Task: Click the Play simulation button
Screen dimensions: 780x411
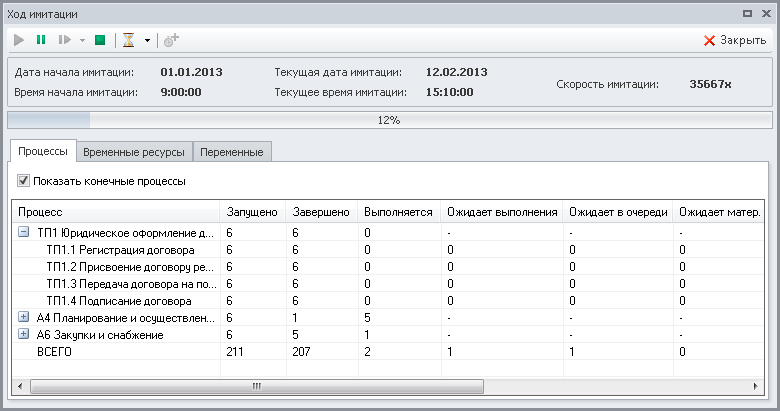Action: click(19, 40)
